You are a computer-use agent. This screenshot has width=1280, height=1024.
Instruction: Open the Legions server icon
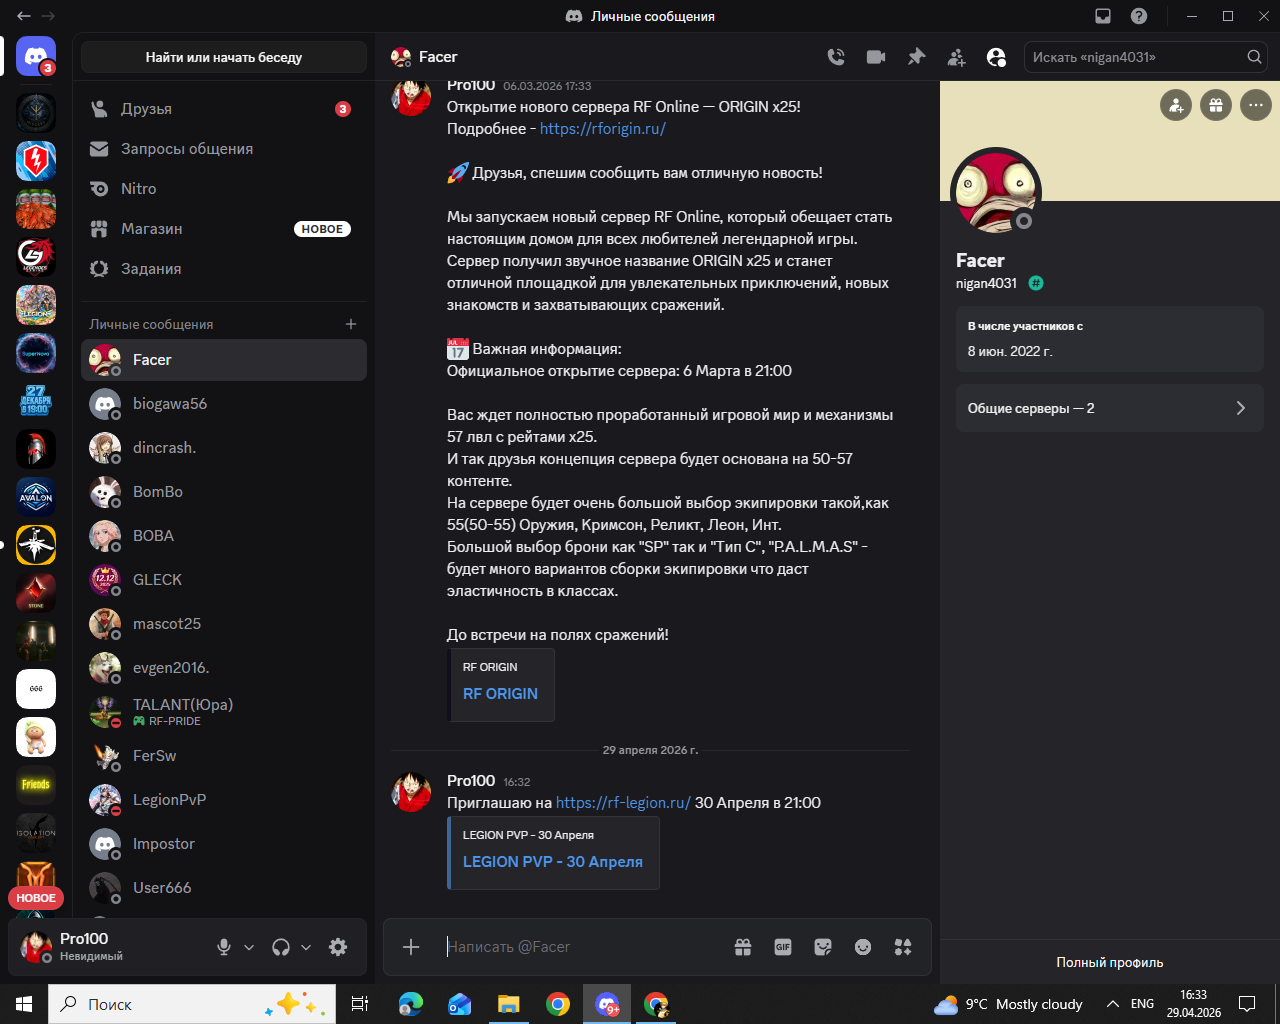(36, 305)
